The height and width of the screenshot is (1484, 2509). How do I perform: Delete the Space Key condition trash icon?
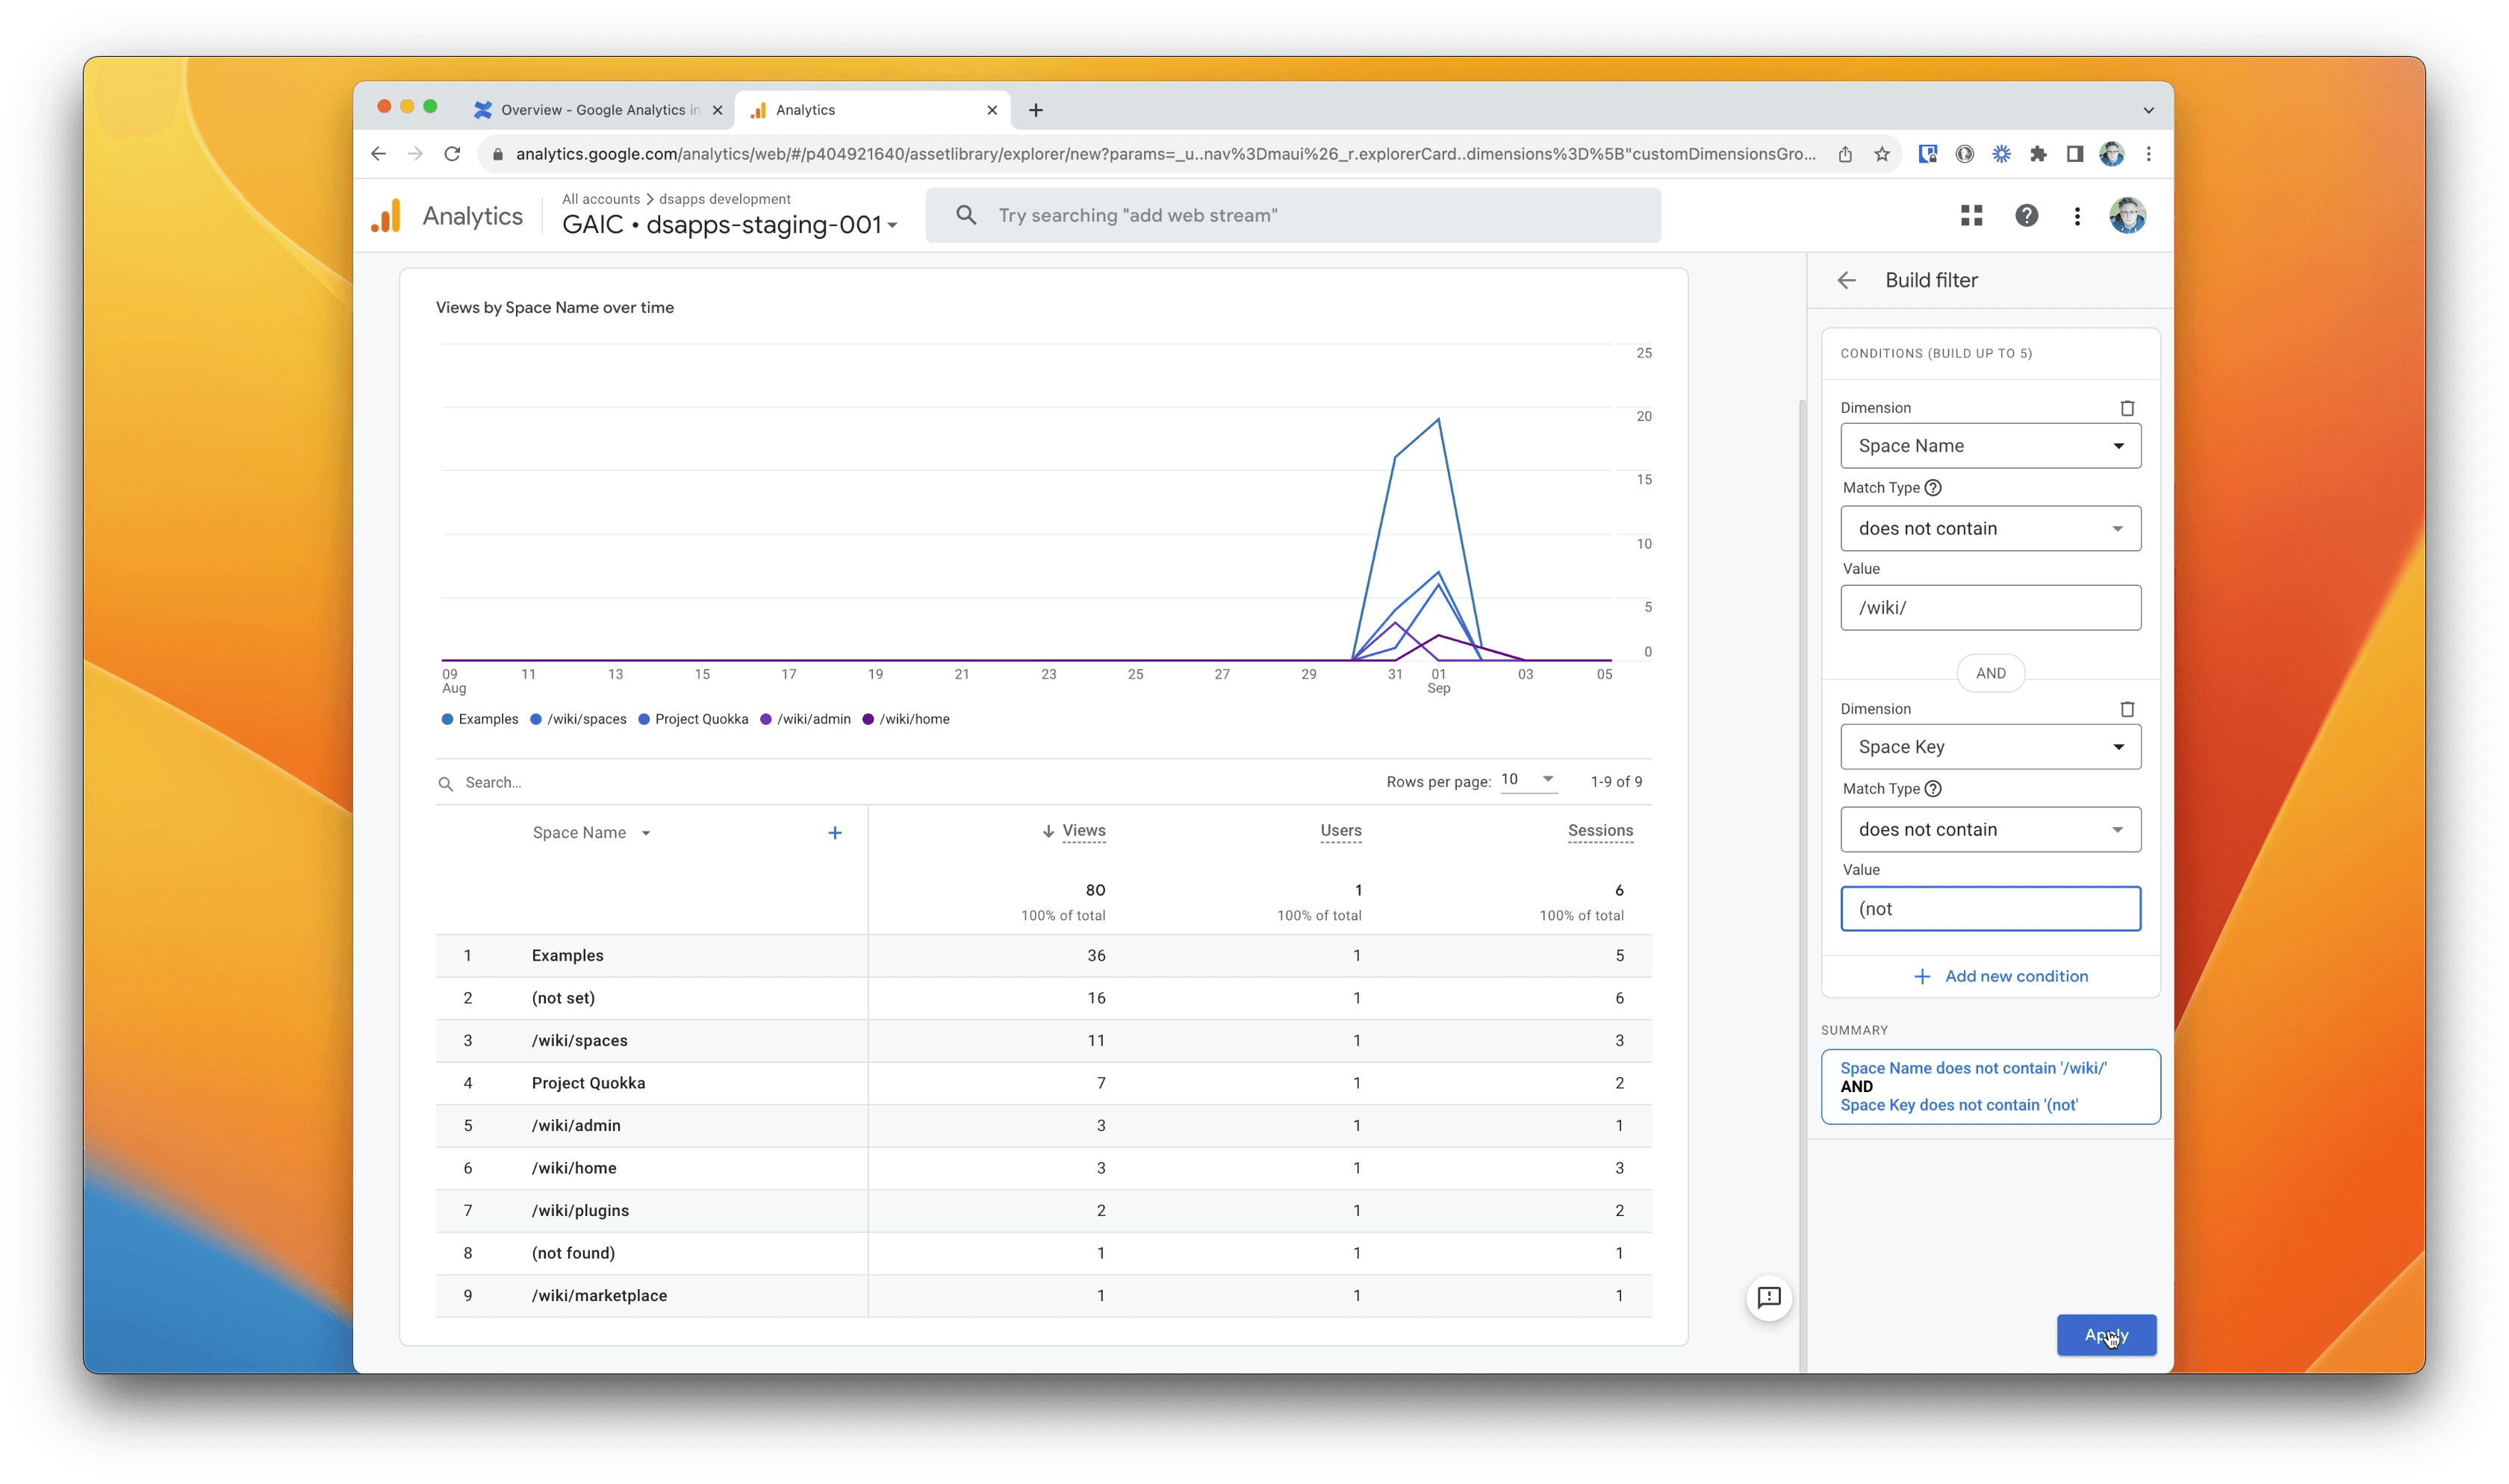2127,709
